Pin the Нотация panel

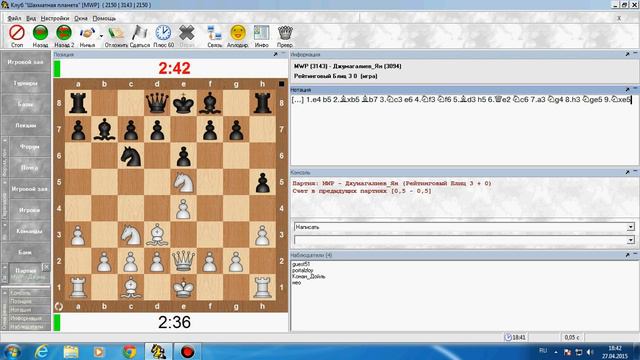pos(627,89)
